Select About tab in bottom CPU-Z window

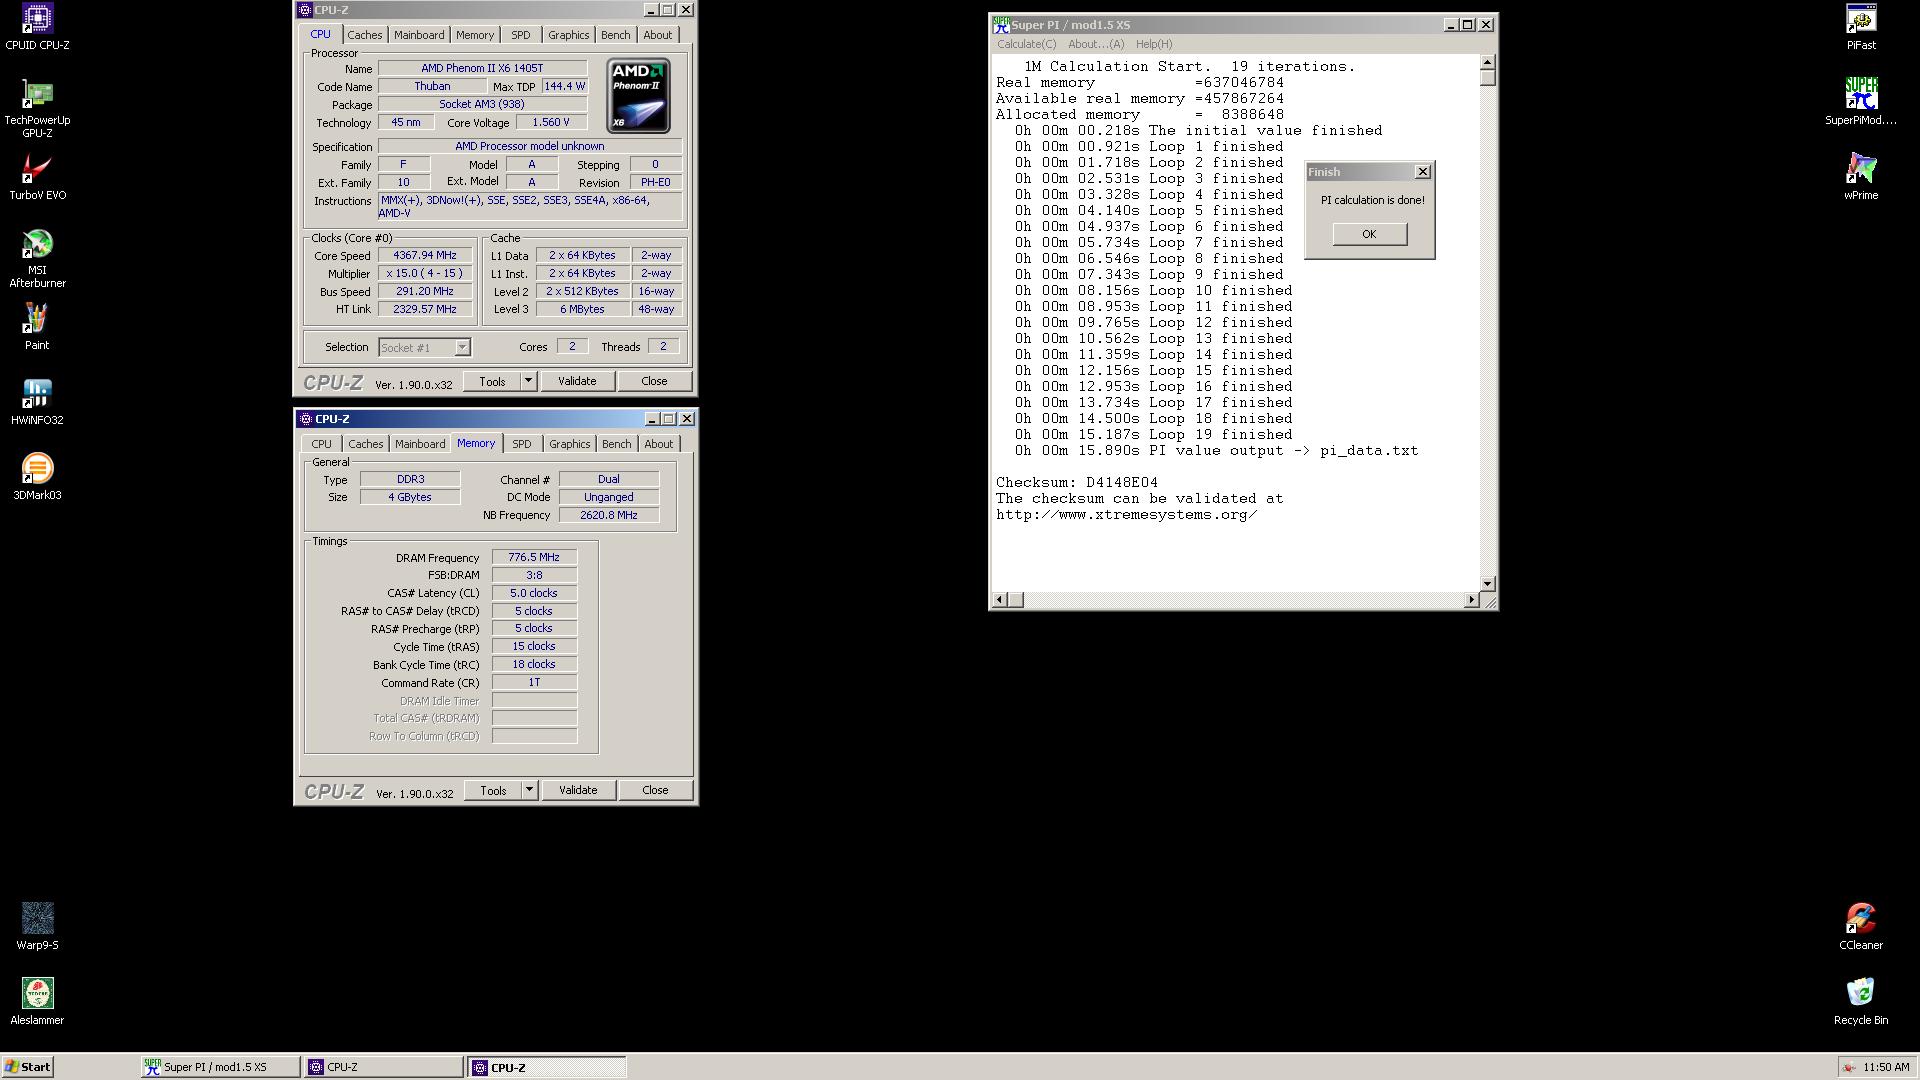659,444
